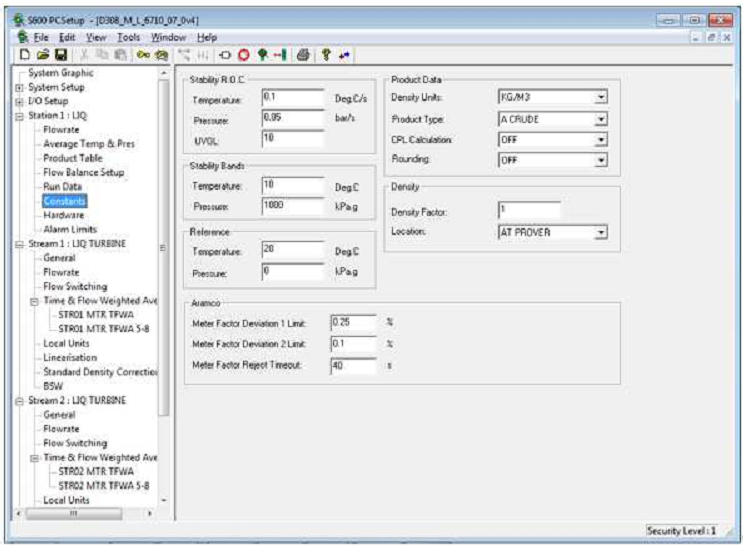Select BSW tree item
The image size is (743, 552).
pos(53,386)
